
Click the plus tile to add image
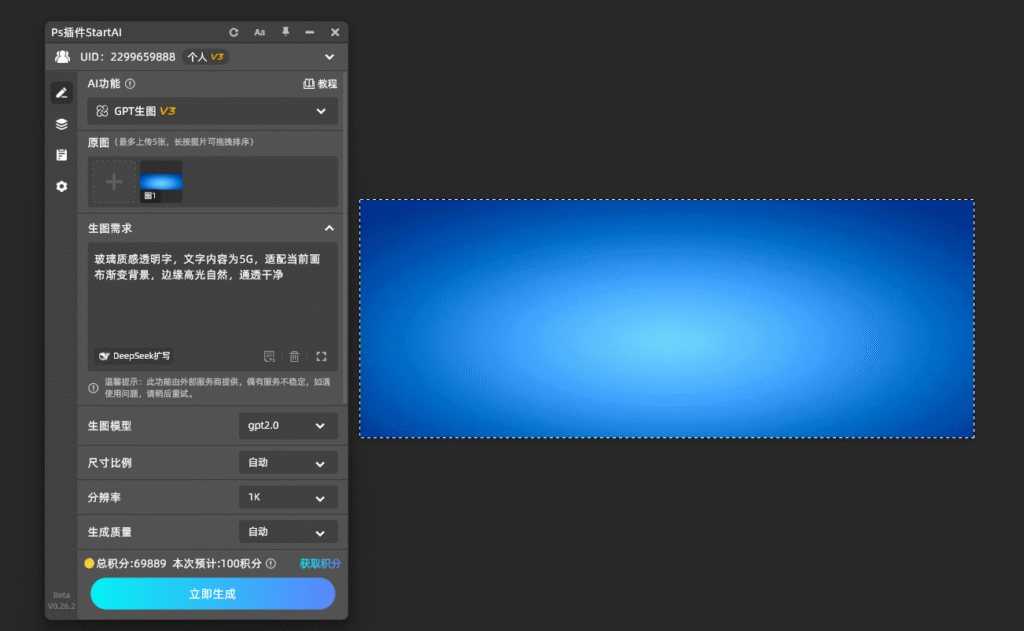(x=114, y=182)
